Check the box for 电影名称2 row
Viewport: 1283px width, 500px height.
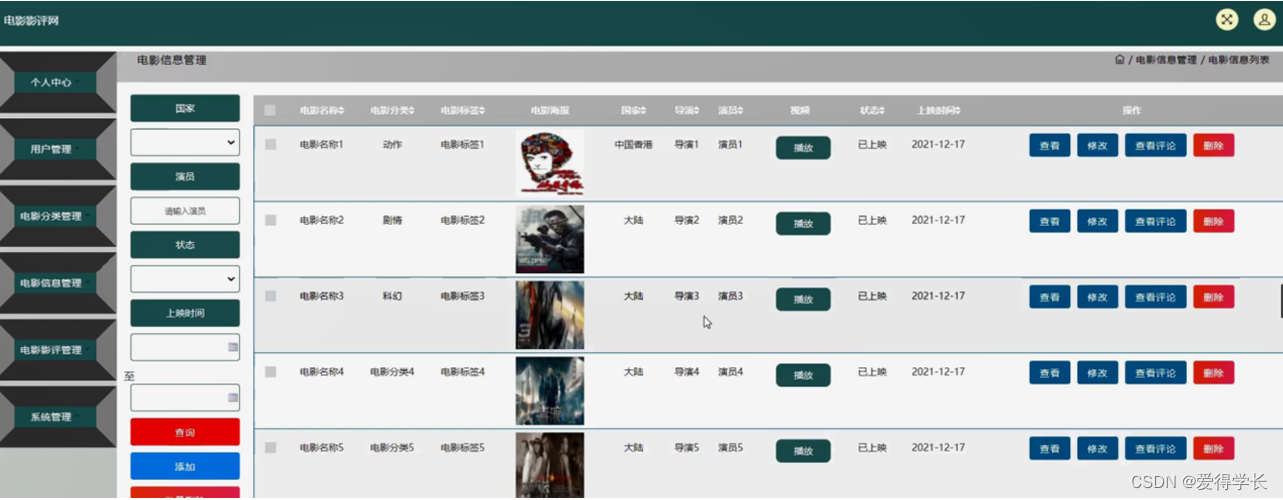click(270, 220)
